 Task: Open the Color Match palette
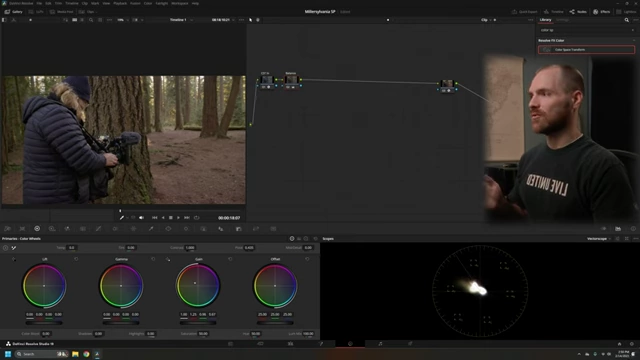[x=22, y=229]
